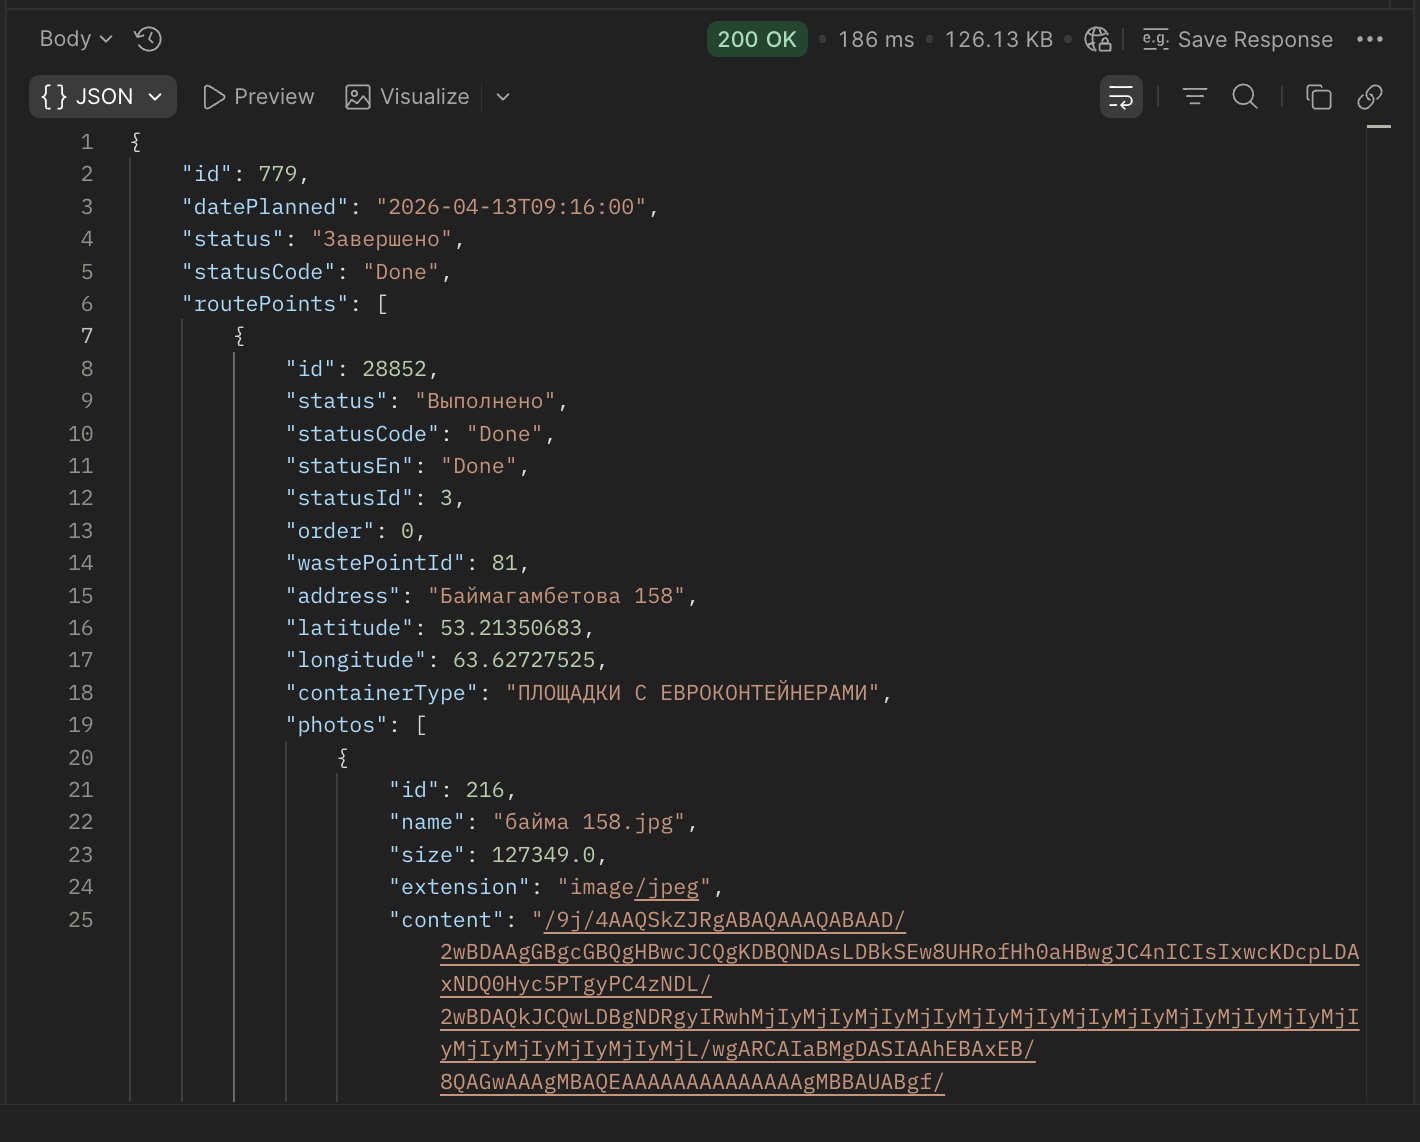1420x1142 pixels.
Task: Click the 200 OK status badge
Action: coord(757,39)
